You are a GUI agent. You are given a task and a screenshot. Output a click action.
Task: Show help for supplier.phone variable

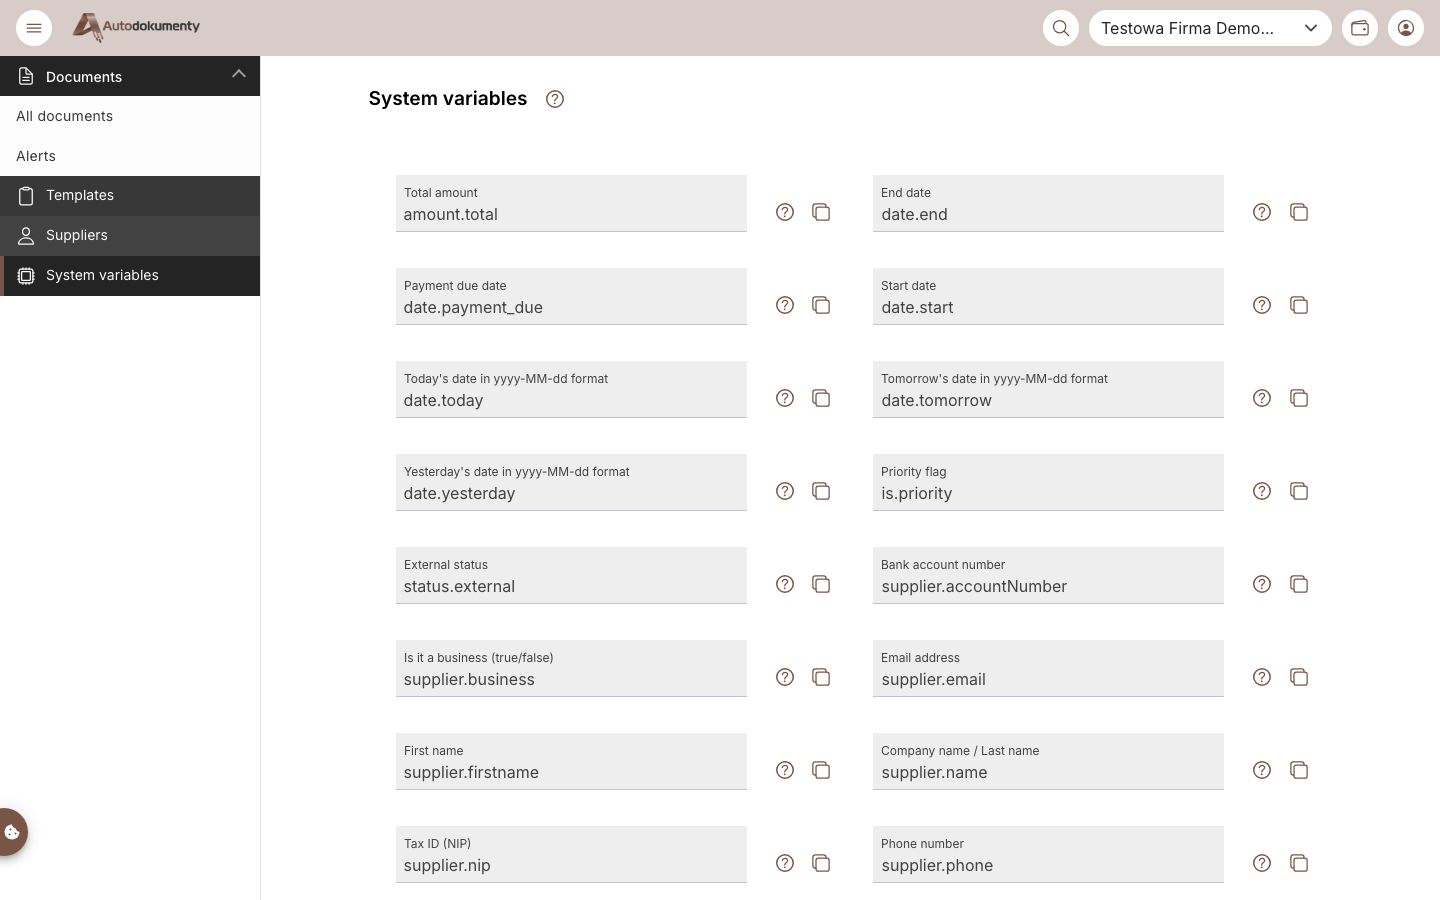point(1262,863)
